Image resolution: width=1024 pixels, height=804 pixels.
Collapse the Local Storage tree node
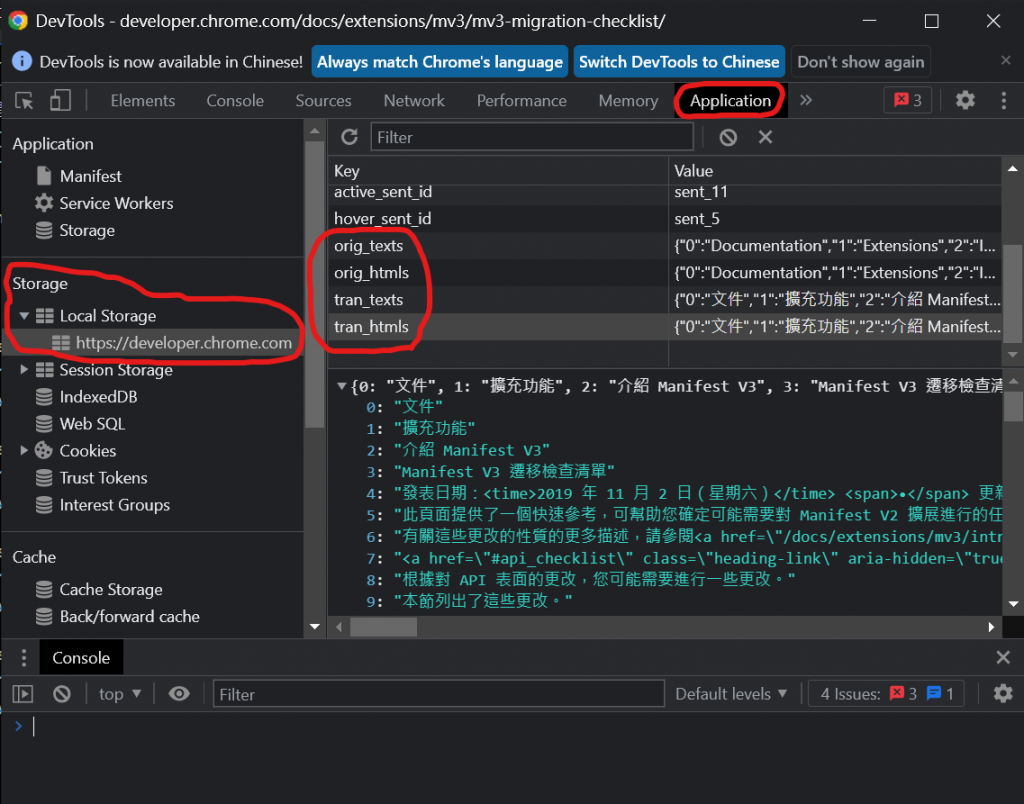click(24, 315)
